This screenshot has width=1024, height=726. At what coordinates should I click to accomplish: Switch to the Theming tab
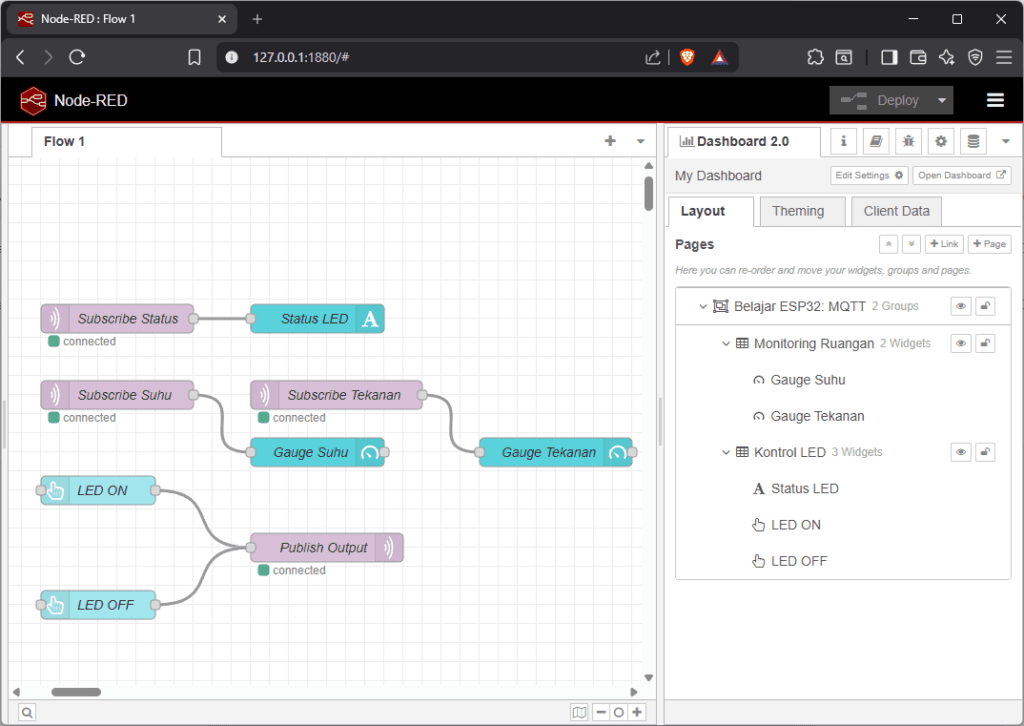point(802,212)
